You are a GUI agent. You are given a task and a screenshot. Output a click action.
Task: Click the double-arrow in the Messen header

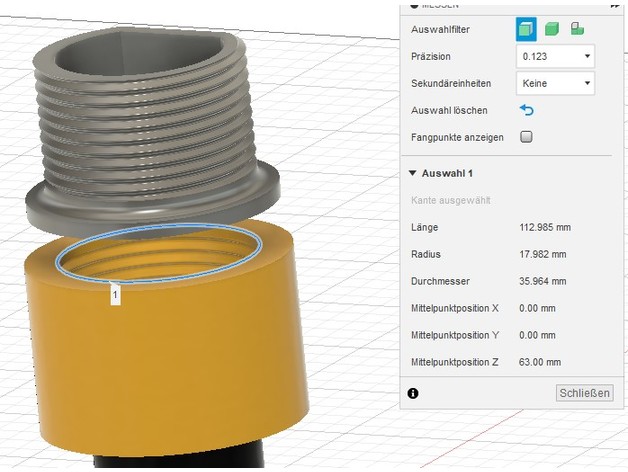[616, 4]
